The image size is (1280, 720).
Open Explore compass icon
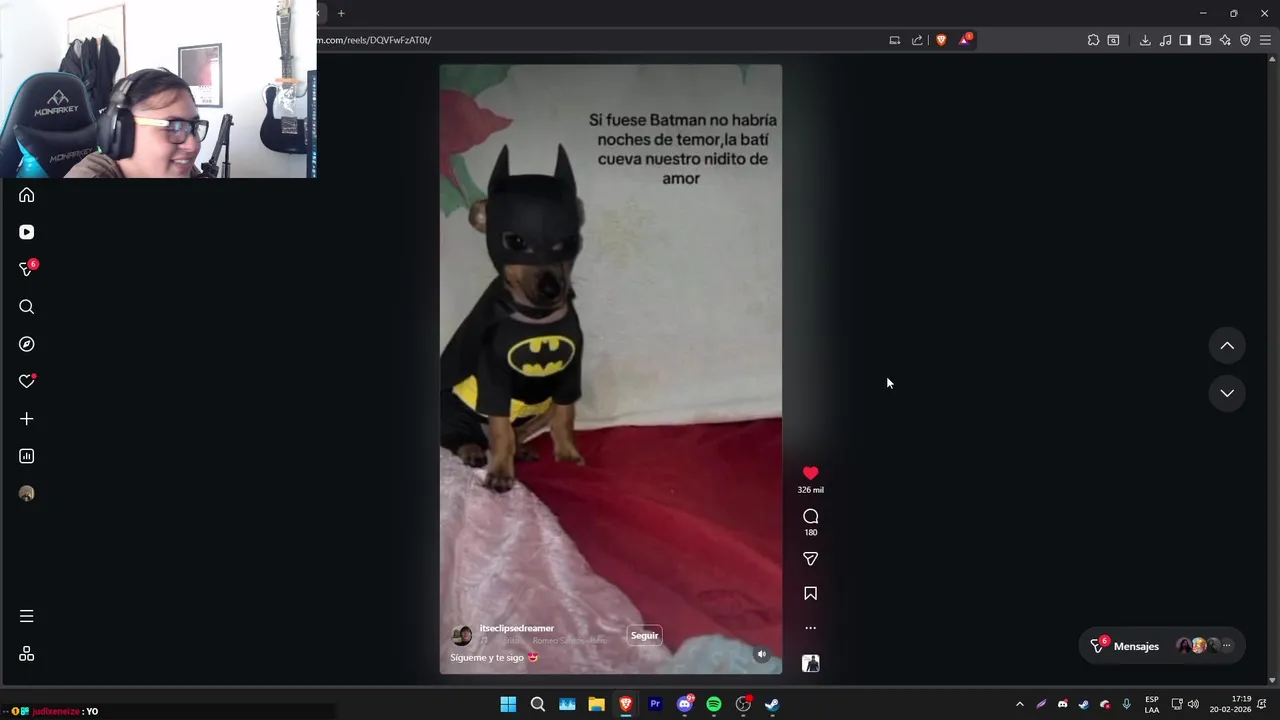27,344
